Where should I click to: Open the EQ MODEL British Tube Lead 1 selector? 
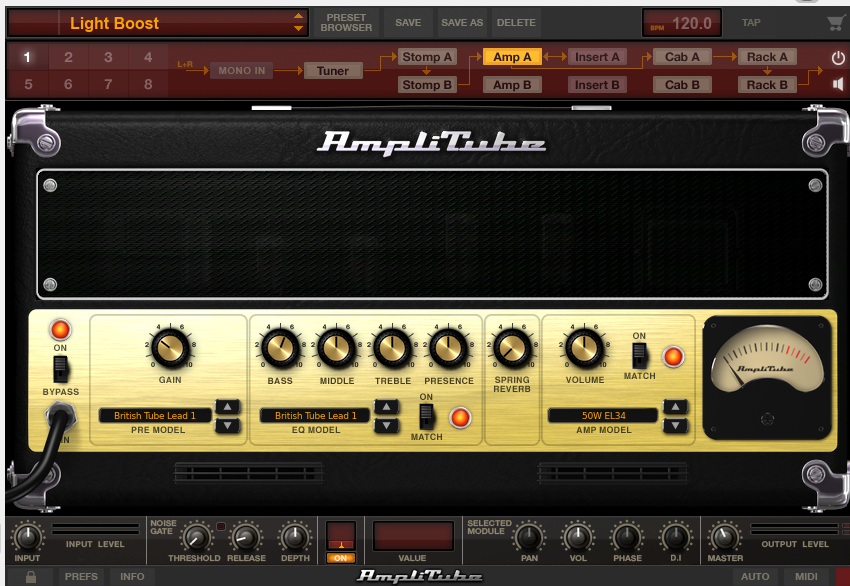(x=315, y=416)
